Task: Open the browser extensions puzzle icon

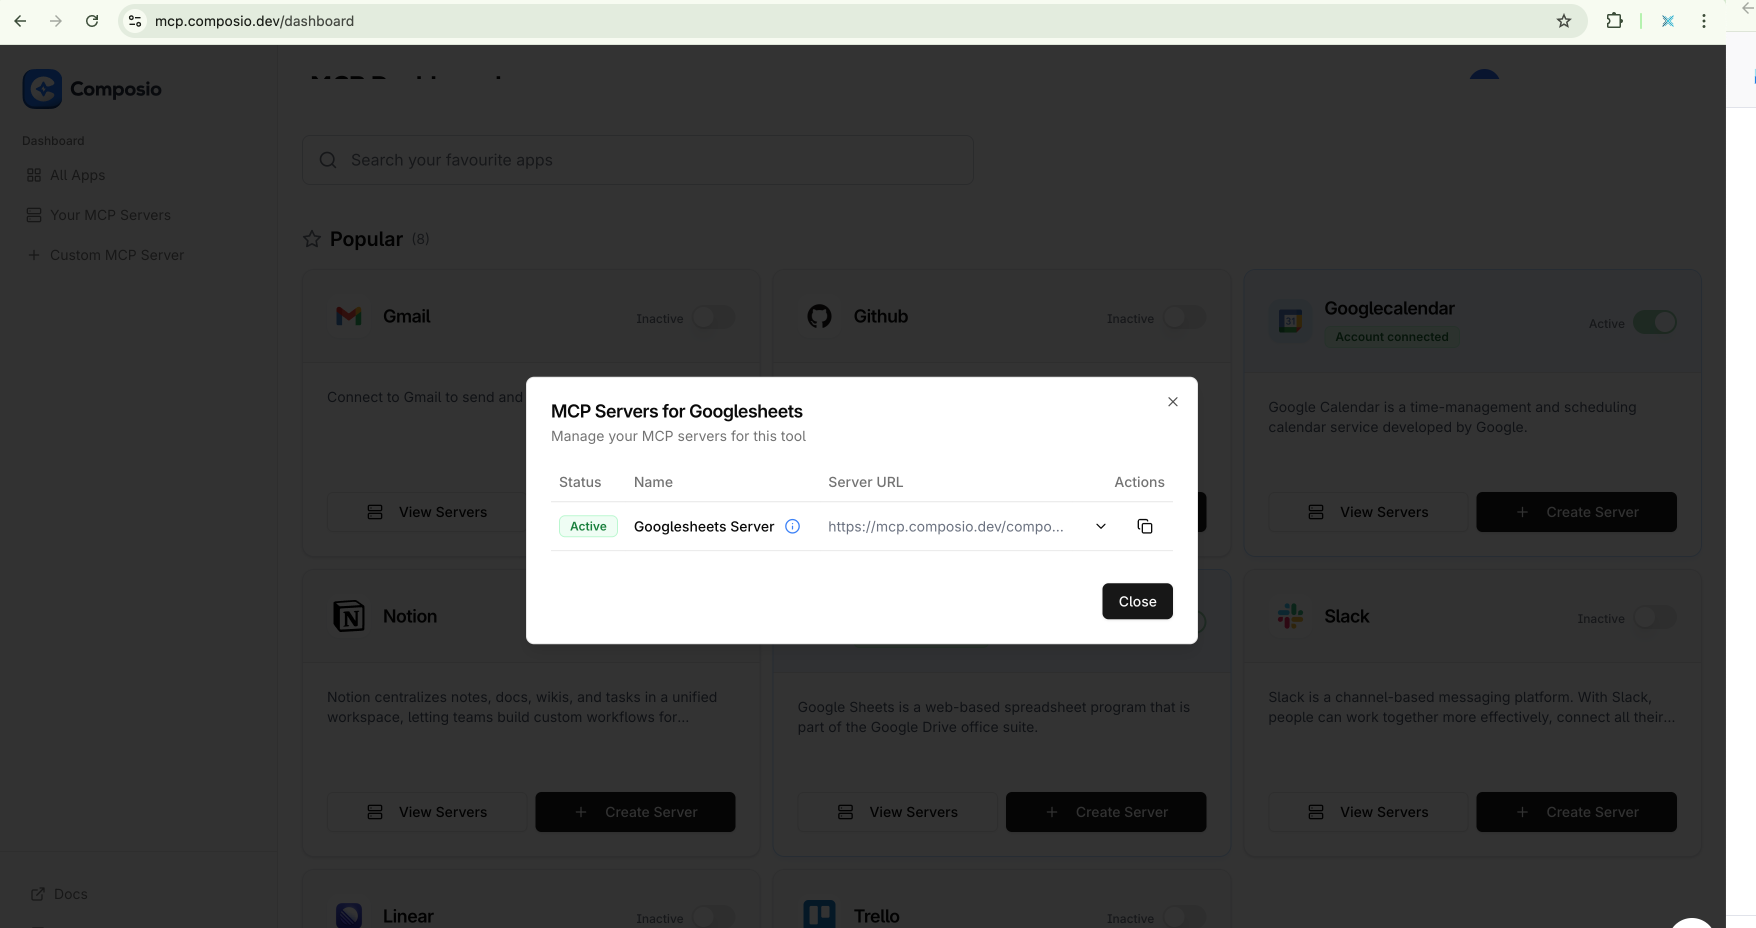Action: tap(1614, 21)
